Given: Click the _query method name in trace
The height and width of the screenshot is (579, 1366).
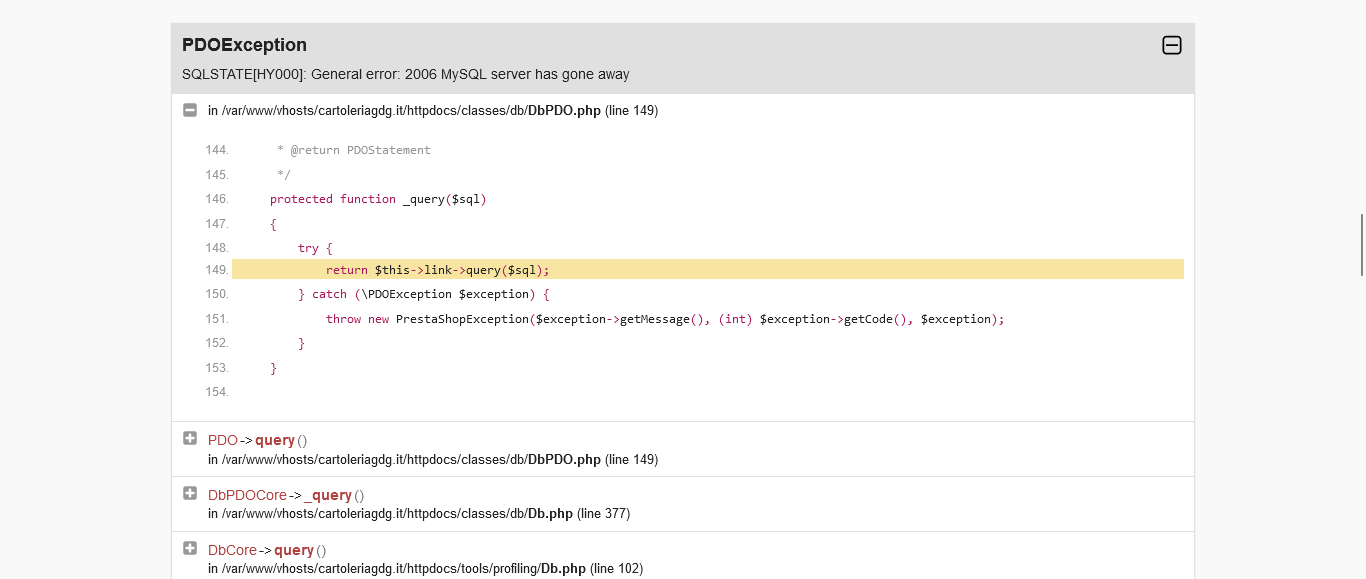Looking at the screenshot, I should tap(328, 495).
